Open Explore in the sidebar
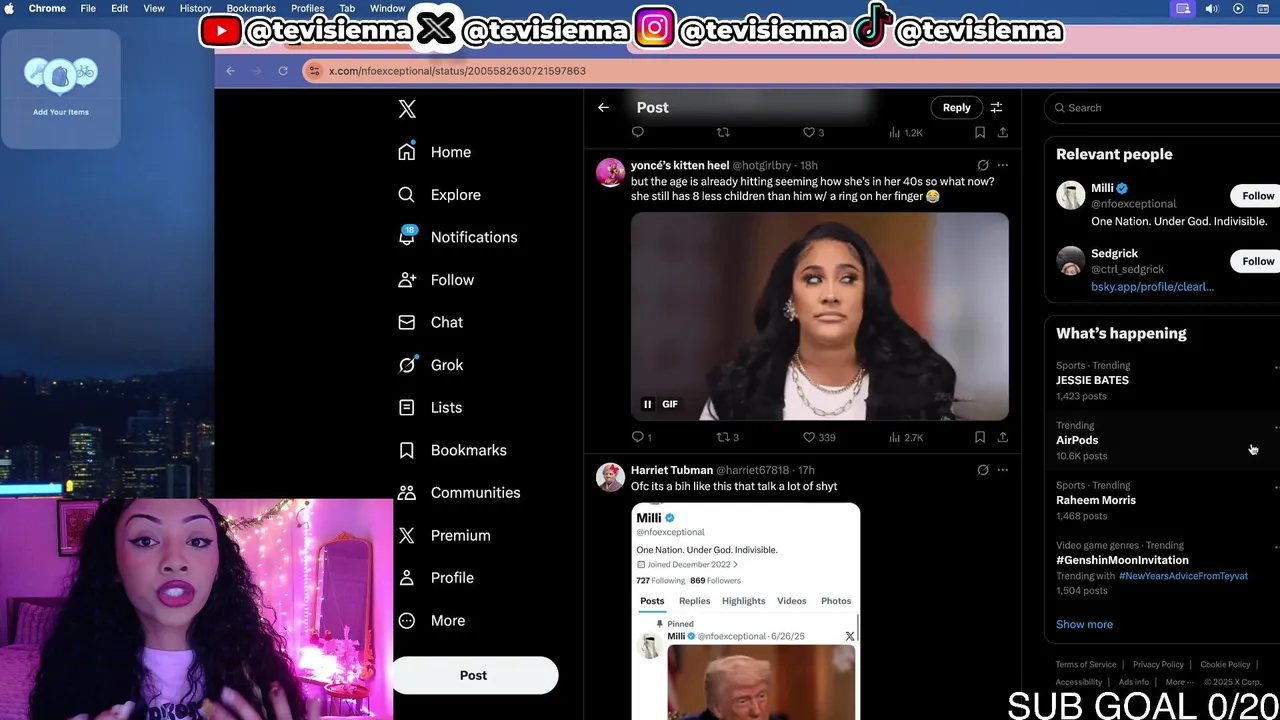This screenshot has width=1280, height=720. 439,195
